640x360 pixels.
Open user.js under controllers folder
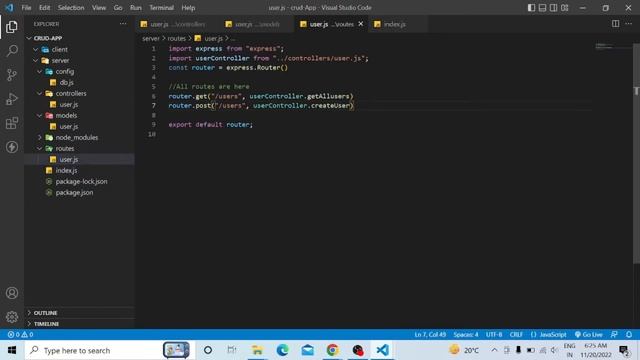click(x=80, y=104)
